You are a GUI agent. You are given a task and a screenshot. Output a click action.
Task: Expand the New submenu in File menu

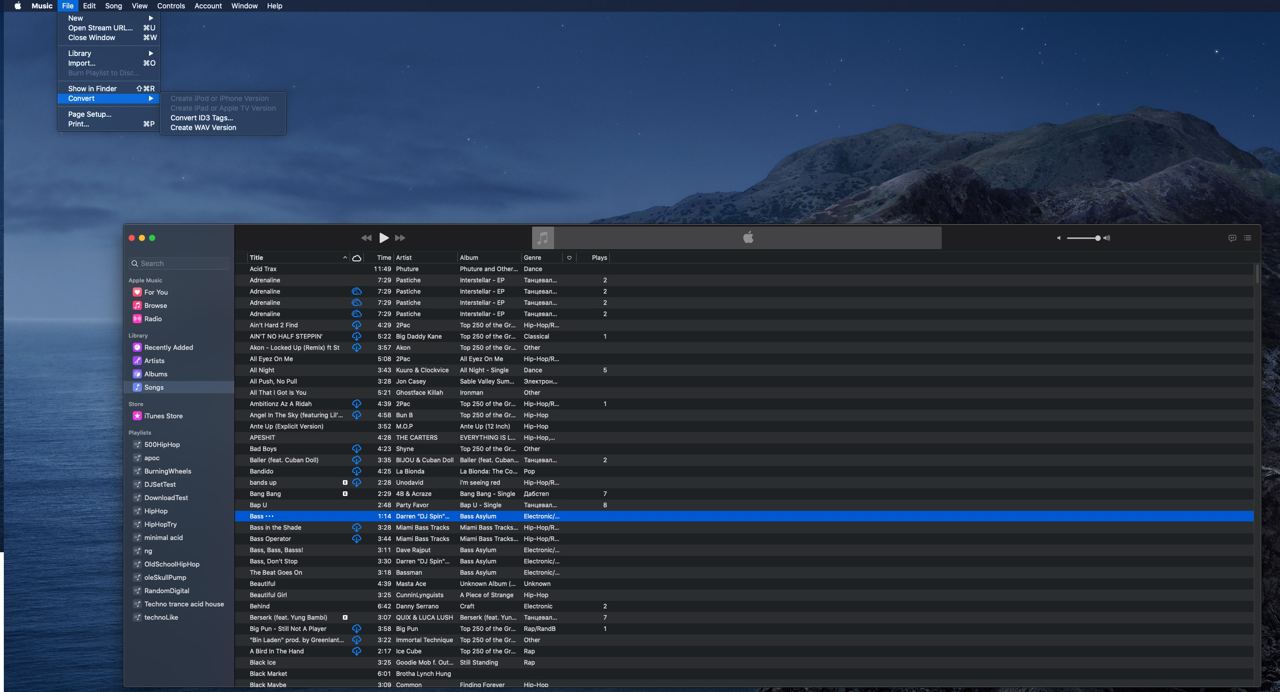coord(110,18)
